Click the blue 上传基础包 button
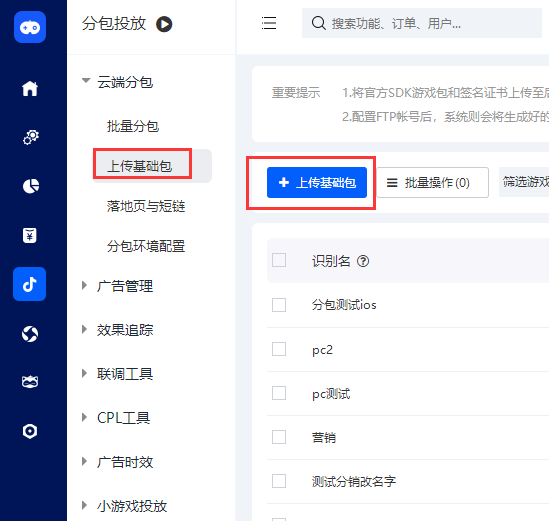549x521 pixels. click(317, 182)
